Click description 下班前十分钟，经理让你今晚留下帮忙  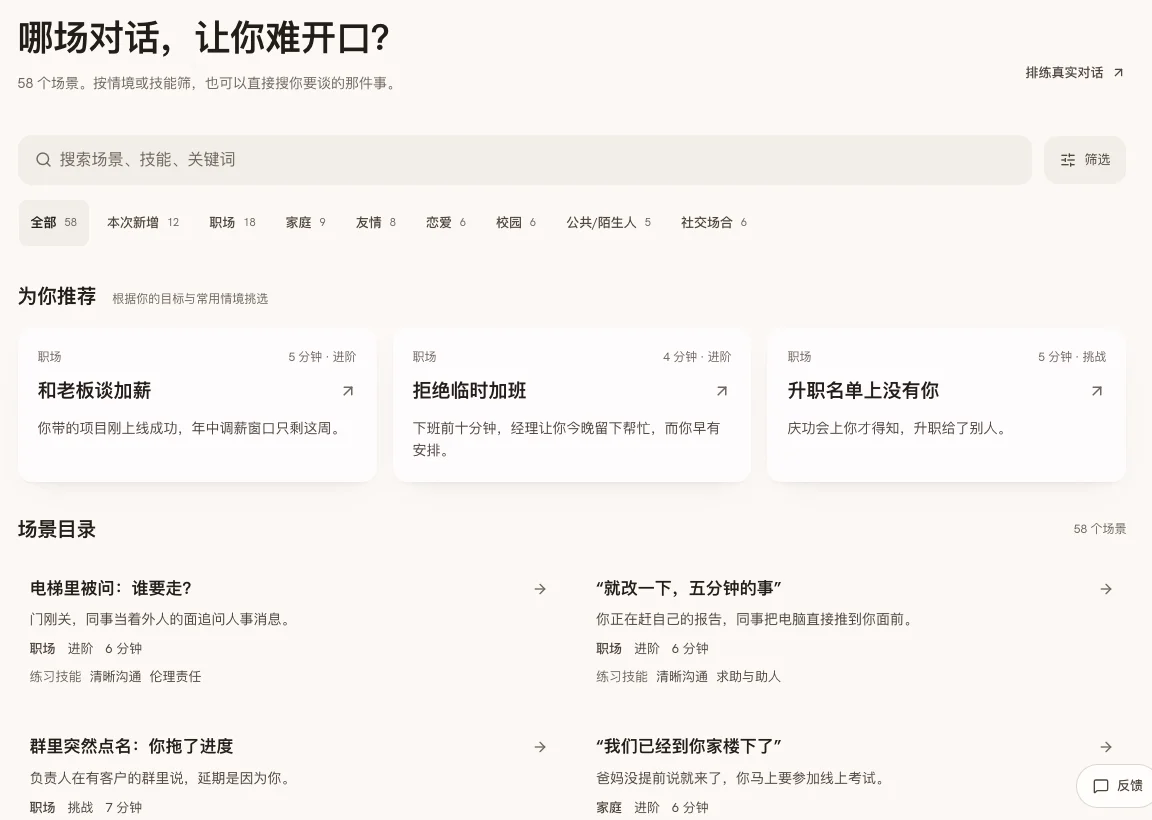(x=566, y=439)
